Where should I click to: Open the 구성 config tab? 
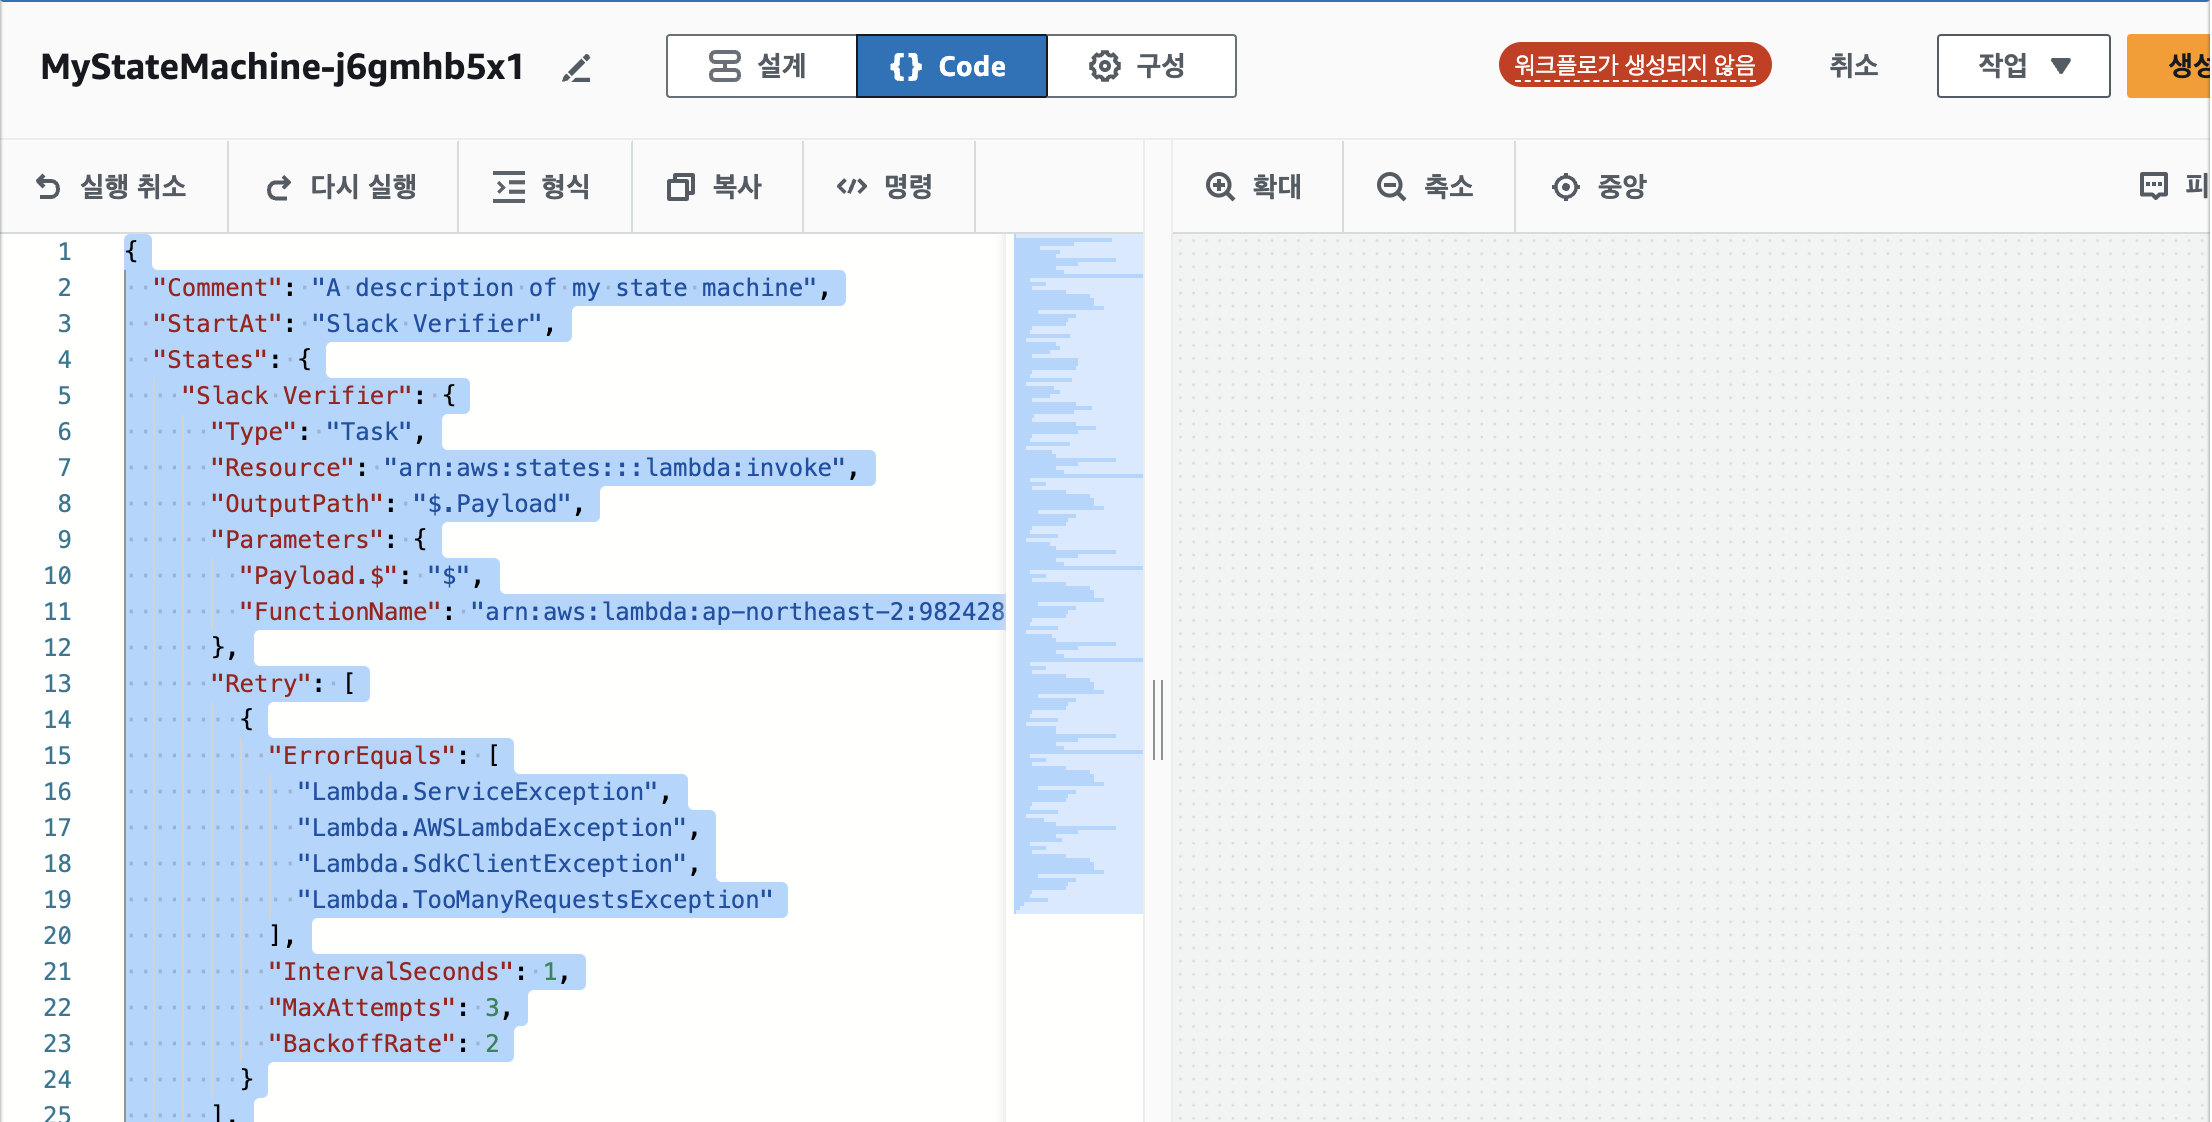coord(1140,66)
